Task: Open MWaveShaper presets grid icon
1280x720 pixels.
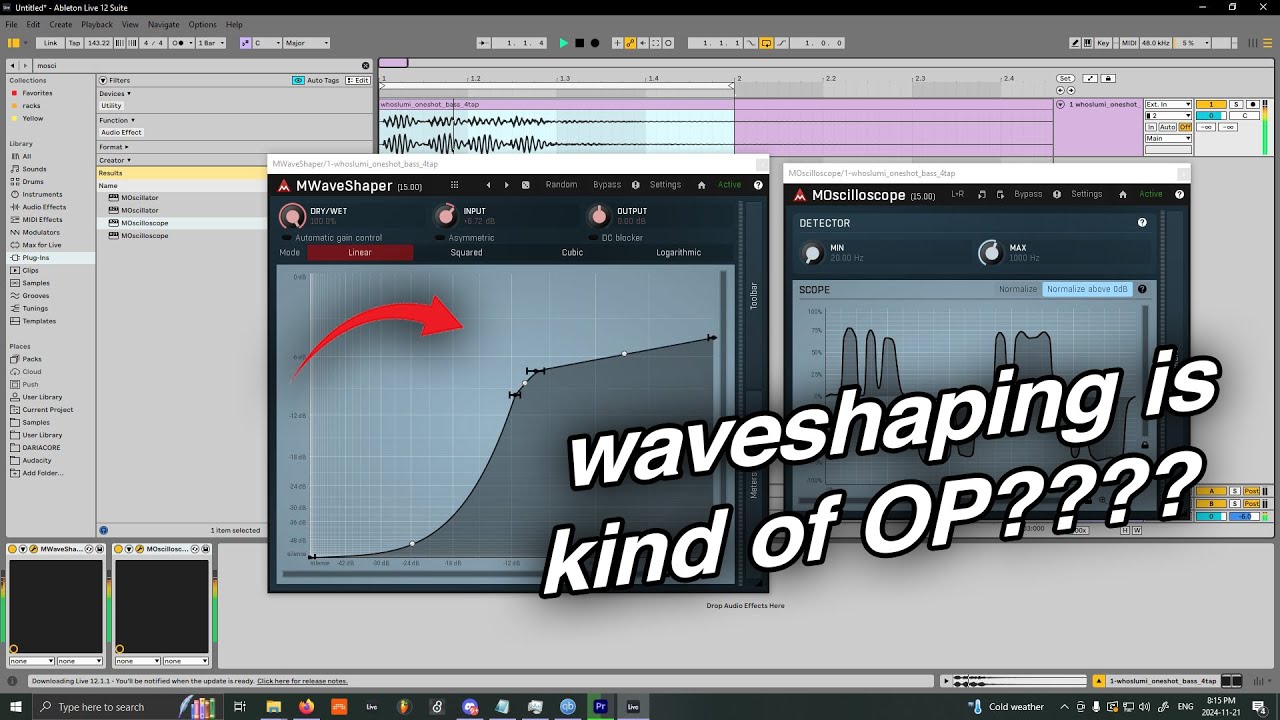Action: (x=454, y=185)
